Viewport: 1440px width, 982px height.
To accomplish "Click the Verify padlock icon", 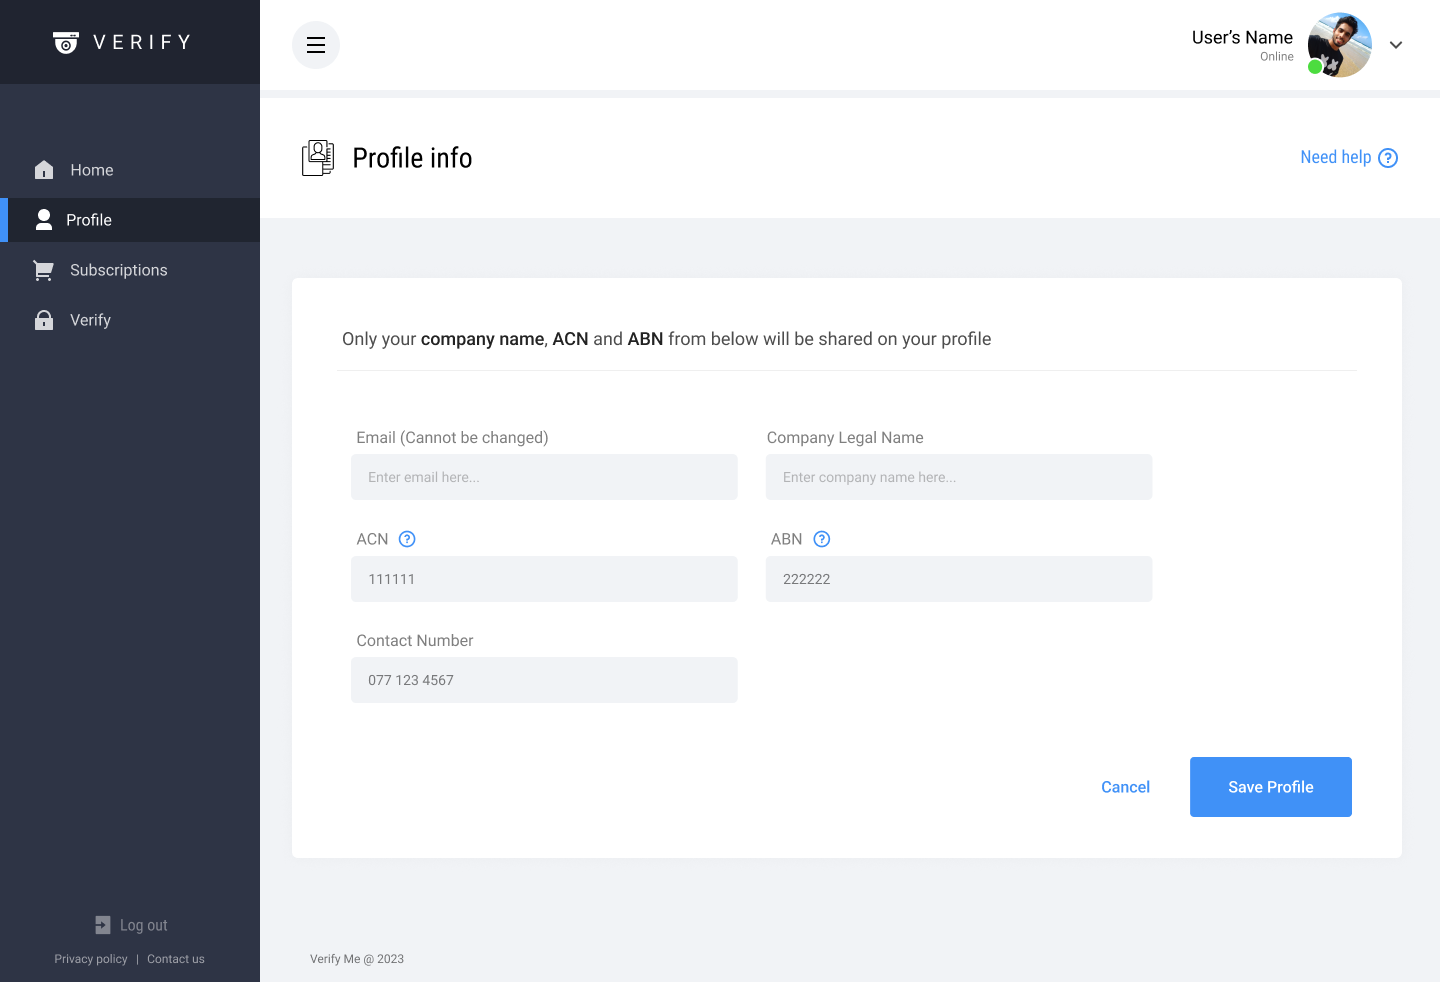I will coord(44,320).
